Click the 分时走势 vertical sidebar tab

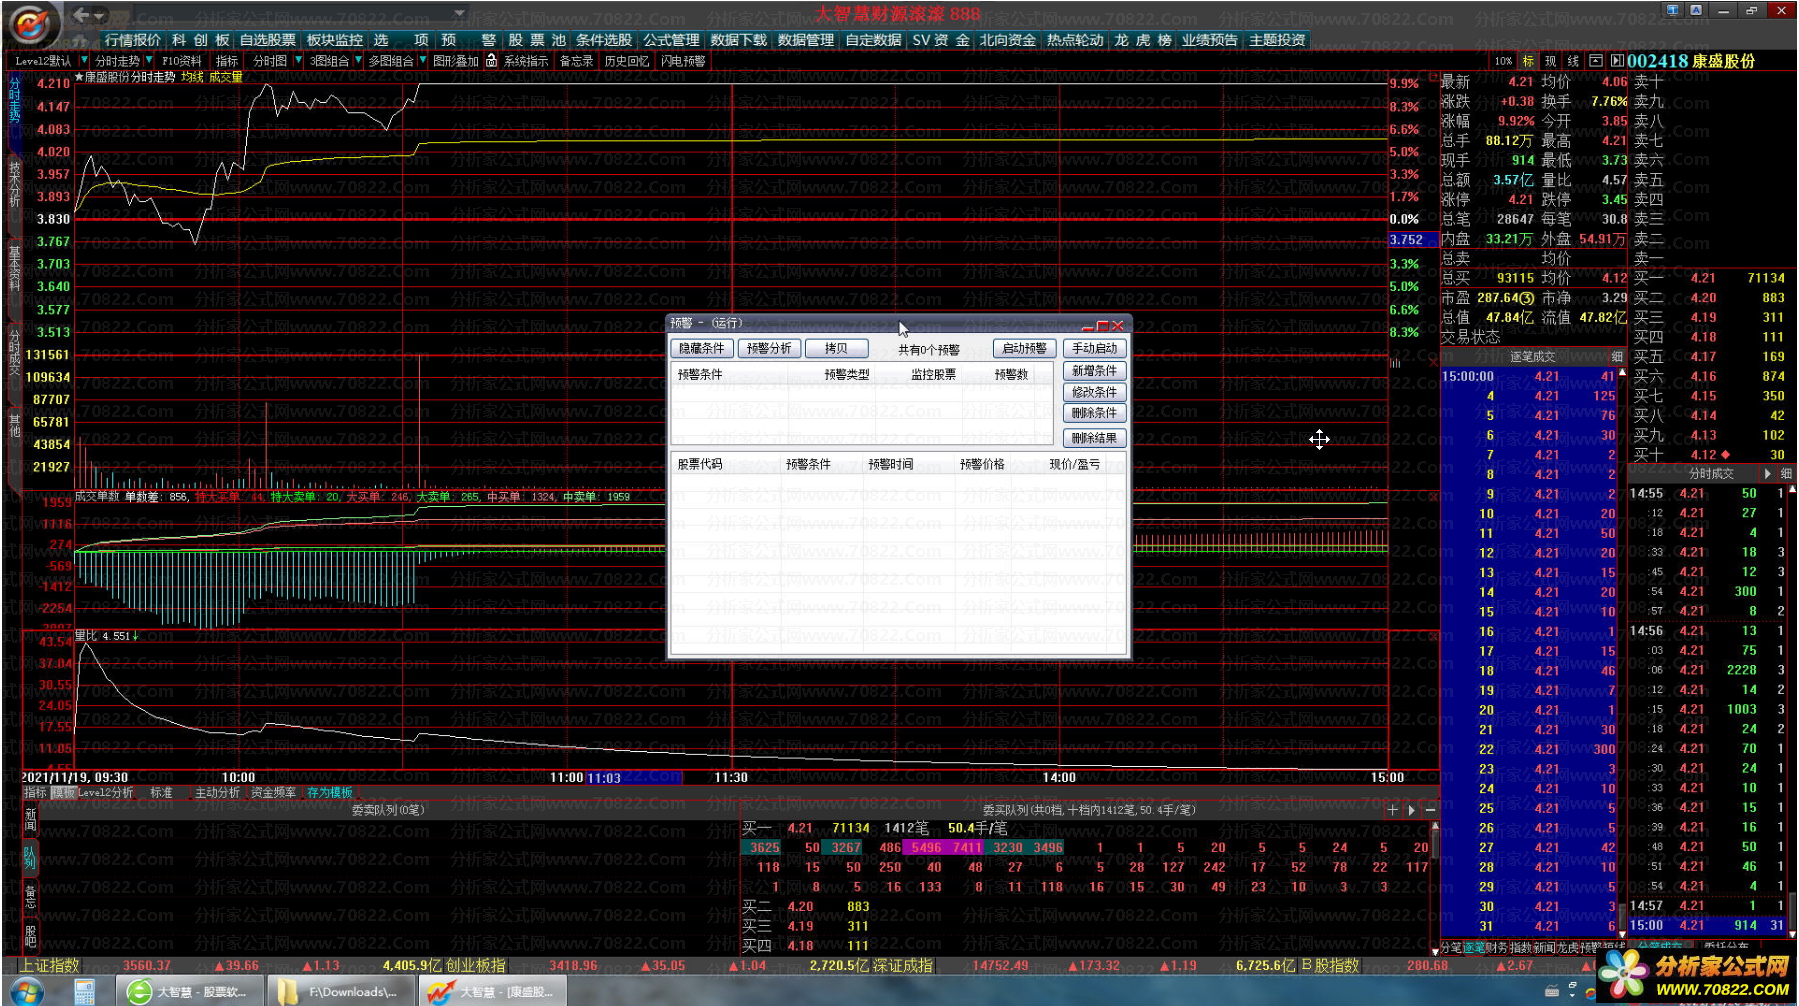(14, 105)
